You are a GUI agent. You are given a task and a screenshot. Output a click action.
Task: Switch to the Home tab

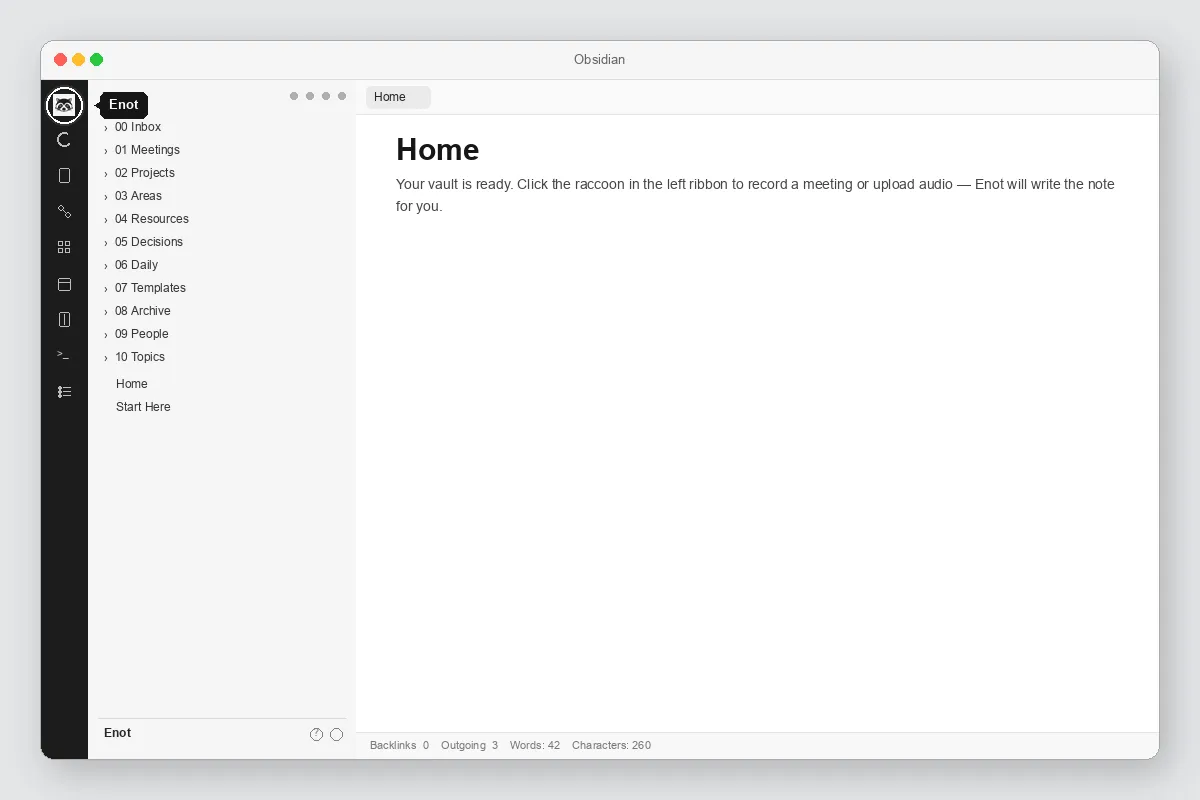pos(398,97)
